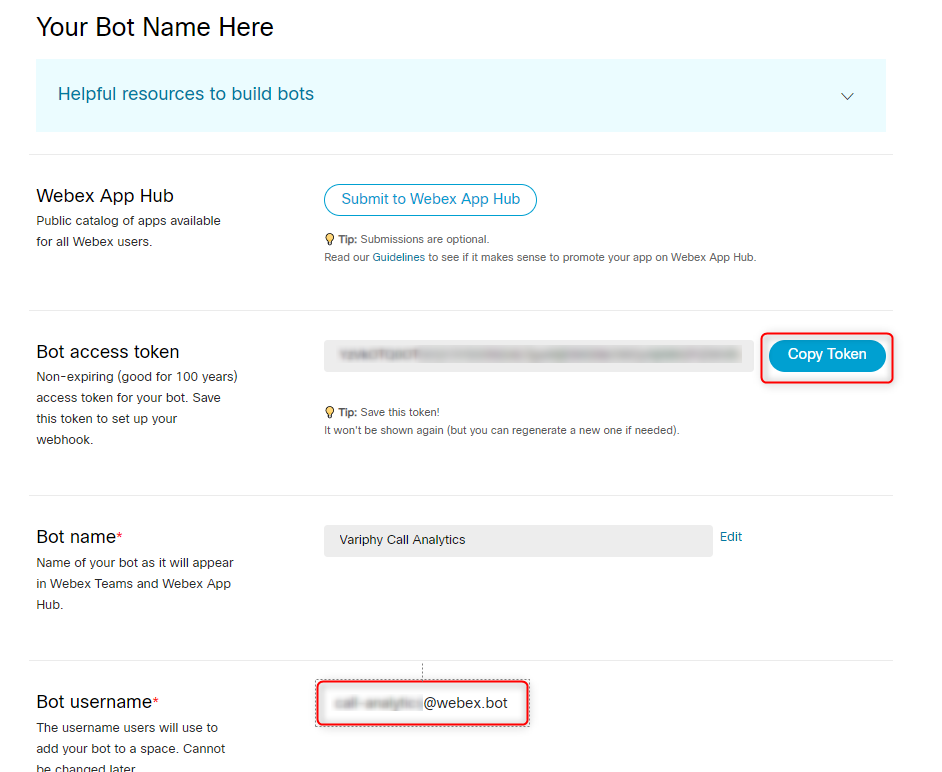Click the lightbulb icon beside Save this token
The image size is (942, 772).
329,412
